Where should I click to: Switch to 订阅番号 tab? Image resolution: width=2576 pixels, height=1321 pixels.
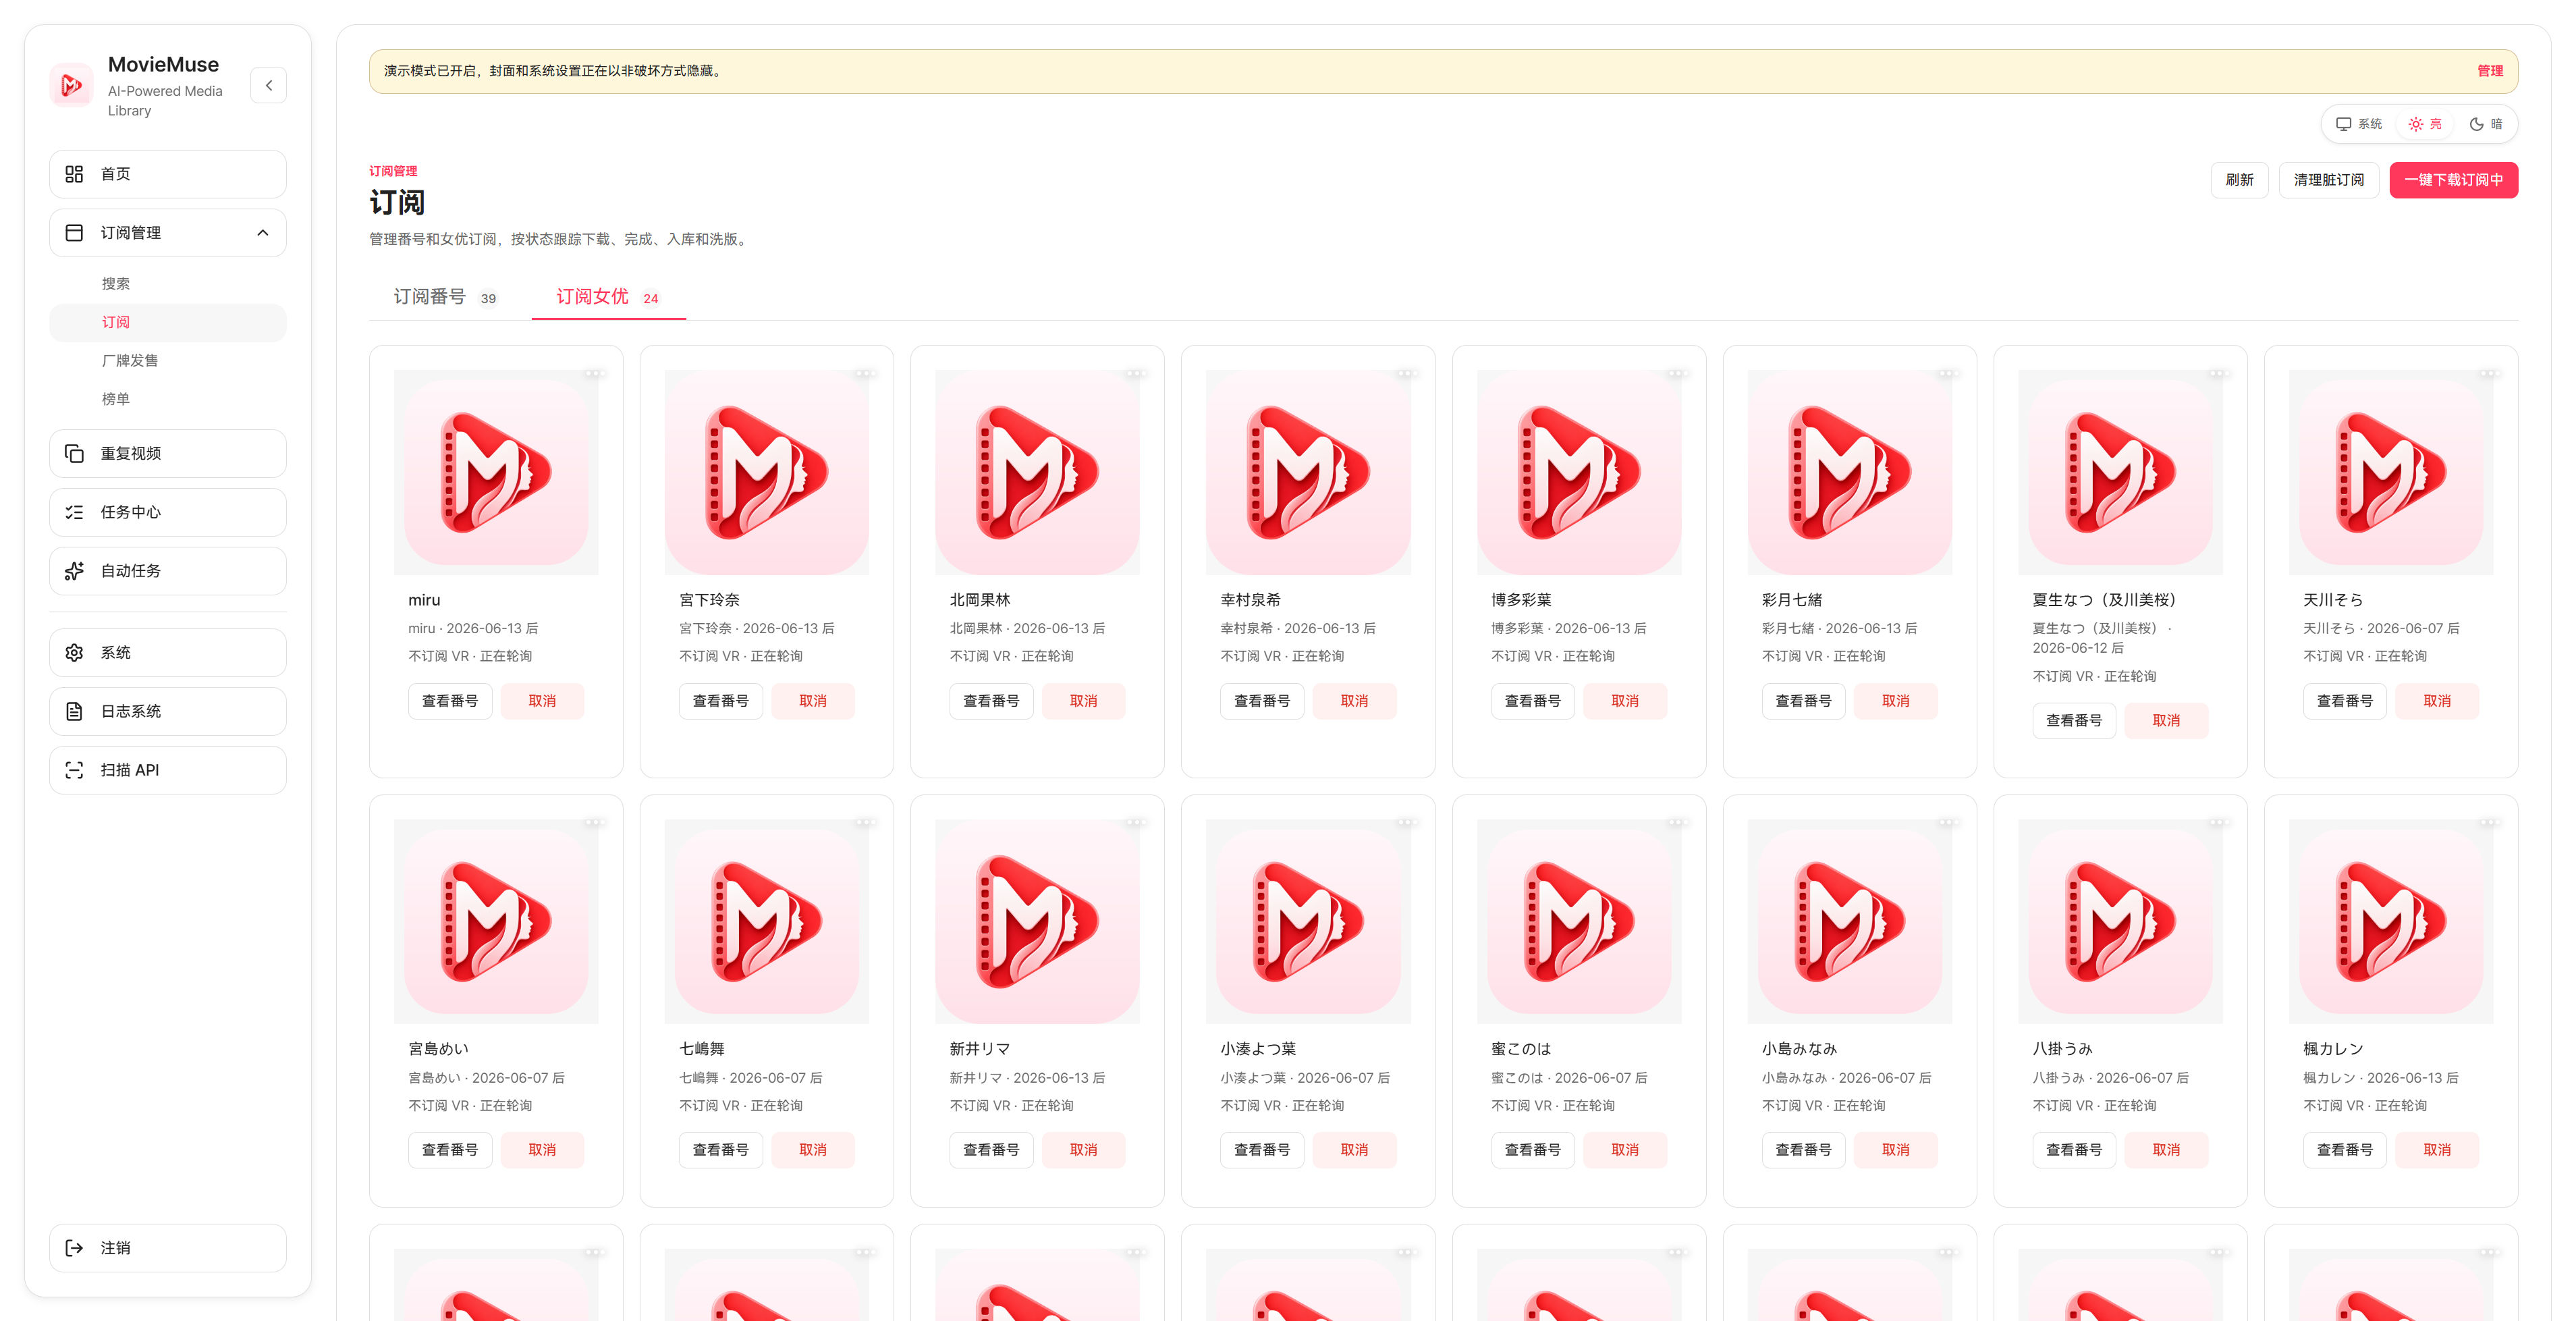pyautogui.click(x=445, y=297)
